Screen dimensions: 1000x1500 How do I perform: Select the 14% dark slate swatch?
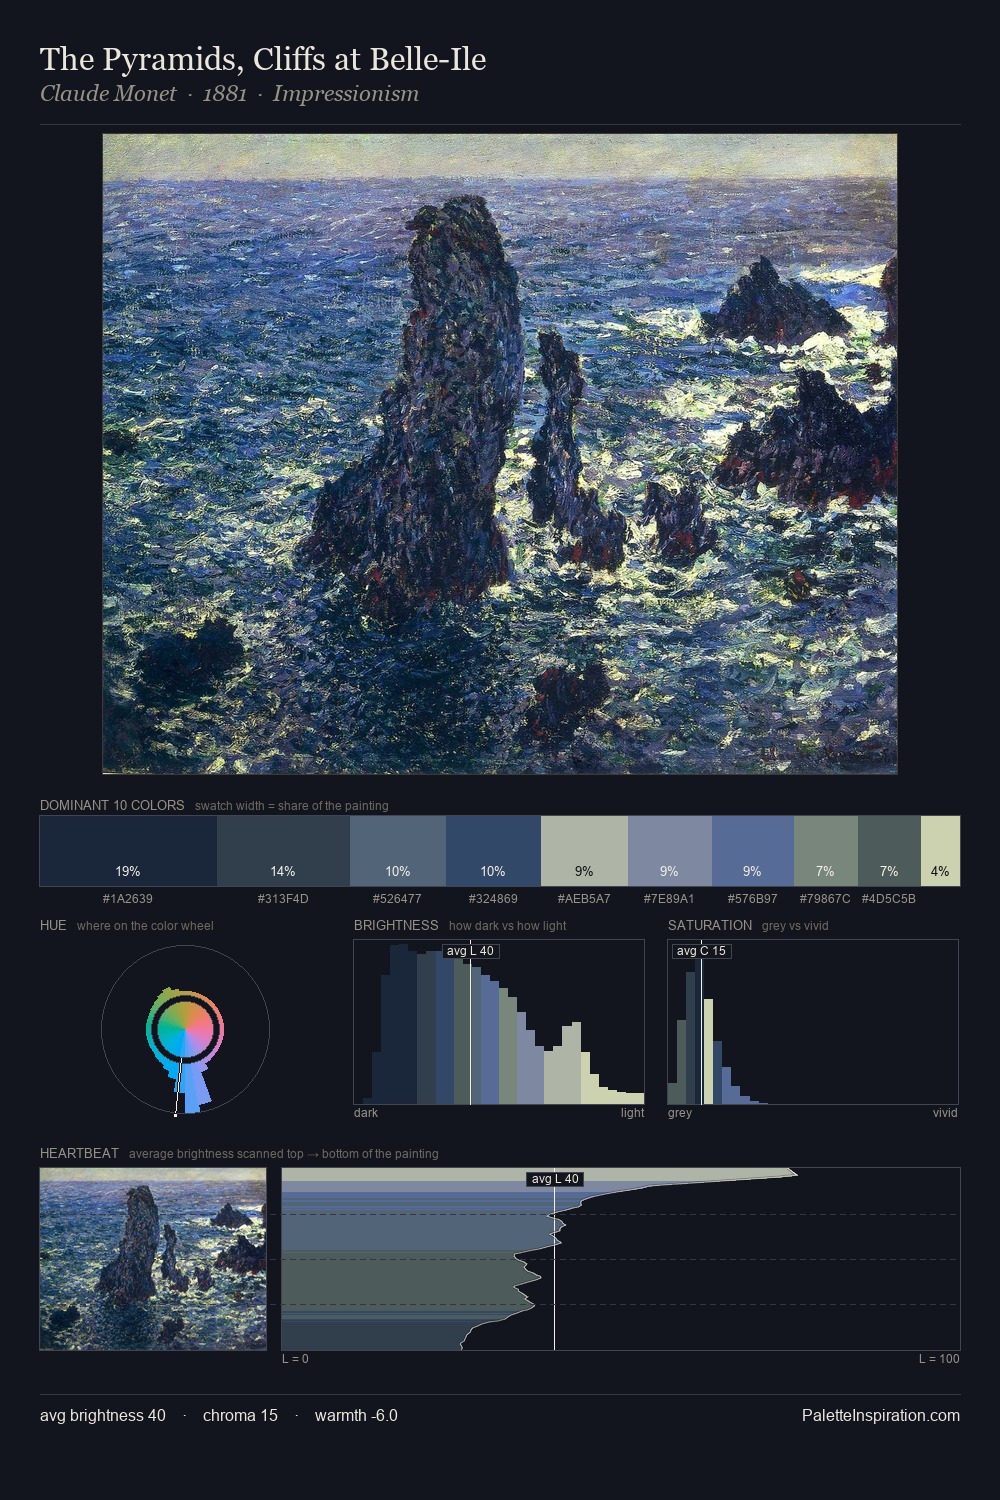point(283,851)
